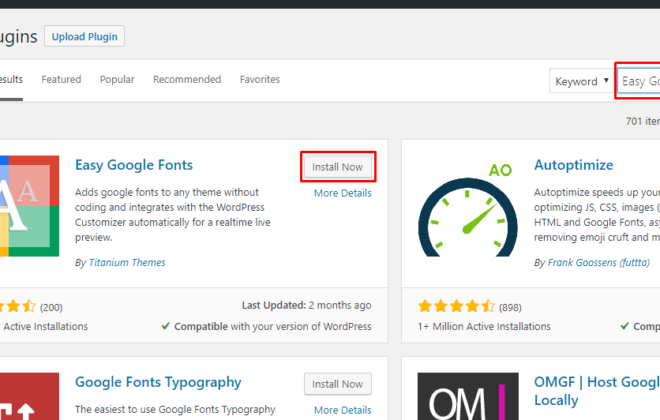The width and height of the screenshot is (660, 420).
Task: Open More Details for Easy Google Fonts
Action: coord(343,193)
